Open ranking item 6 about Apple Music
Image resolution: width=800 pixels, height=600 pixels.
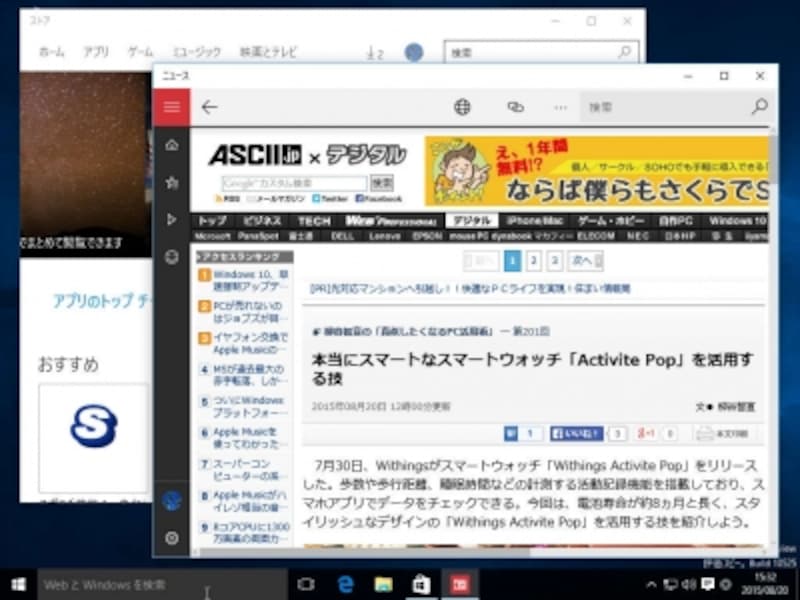[x=245, y=438]
